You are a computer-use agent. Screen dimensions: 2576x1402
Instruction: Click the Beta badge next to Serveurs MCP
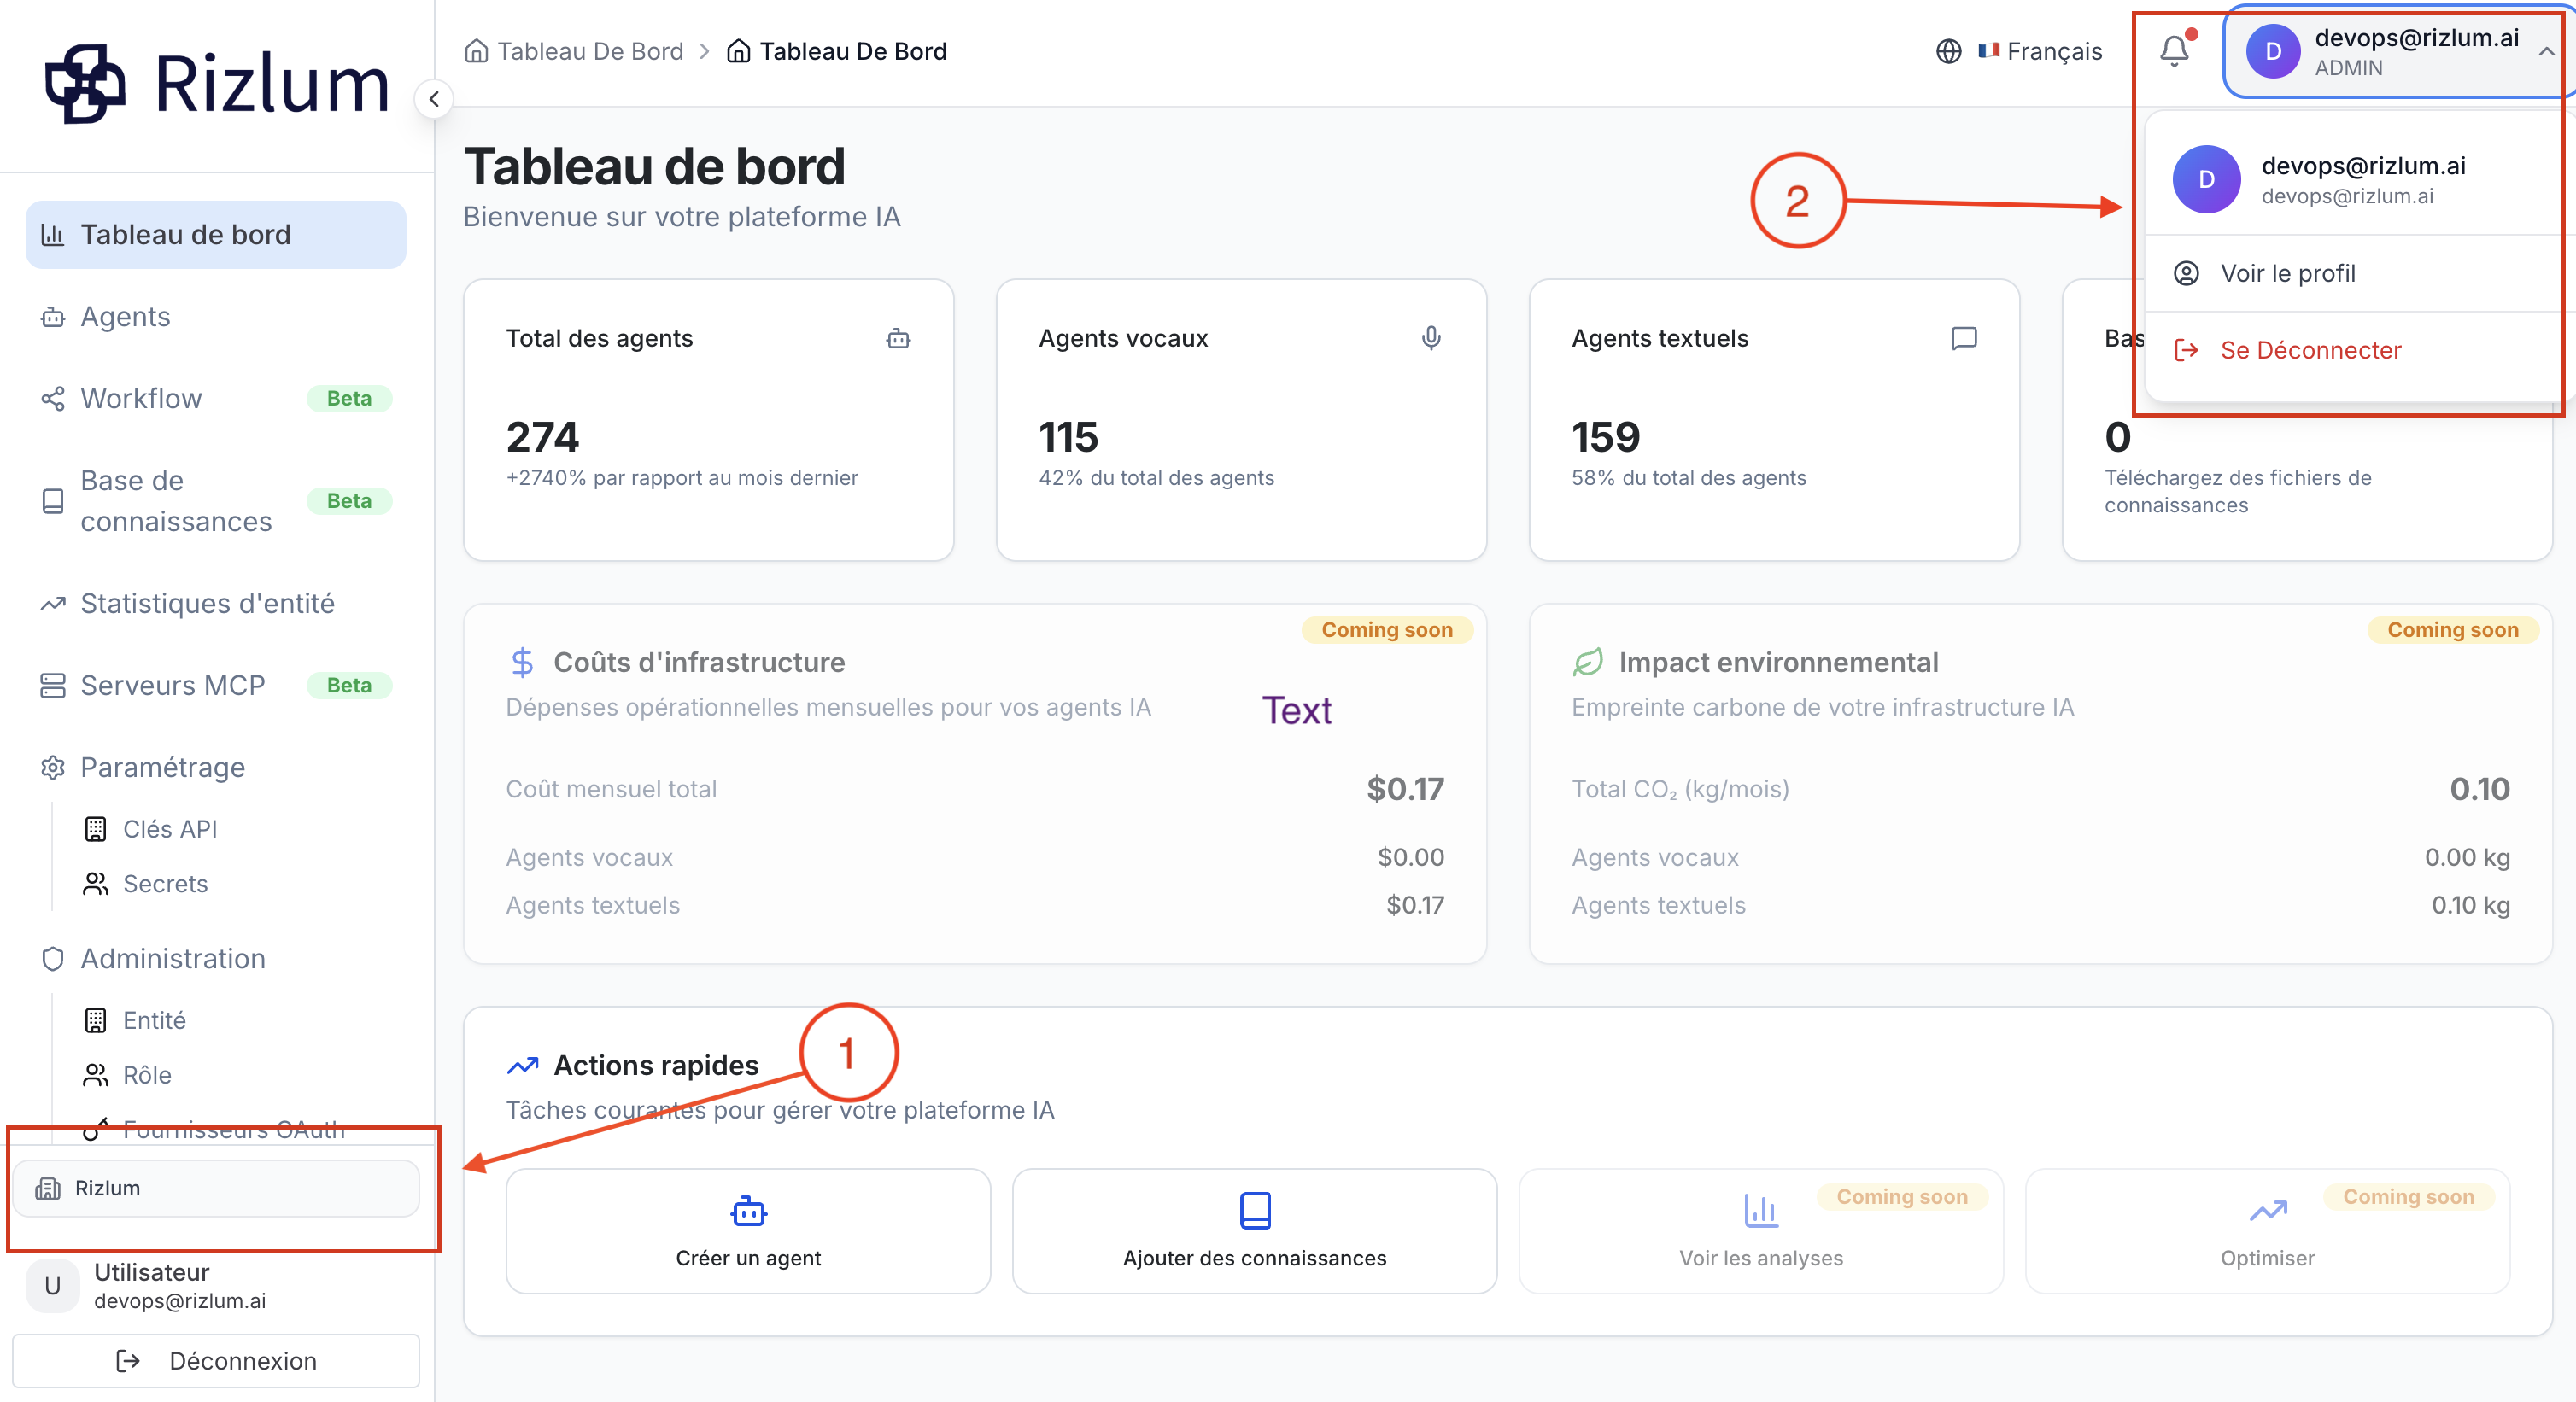coord(349,686)
